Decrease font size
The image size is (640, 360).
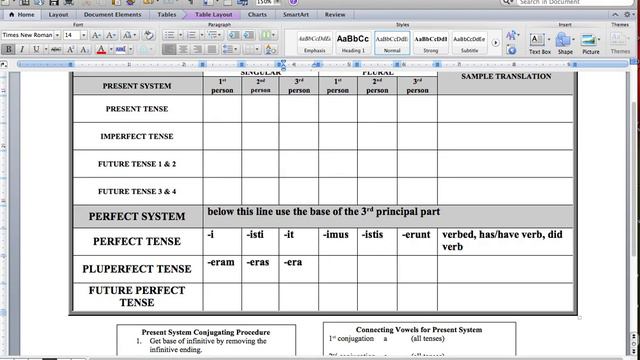click(110, 35)
